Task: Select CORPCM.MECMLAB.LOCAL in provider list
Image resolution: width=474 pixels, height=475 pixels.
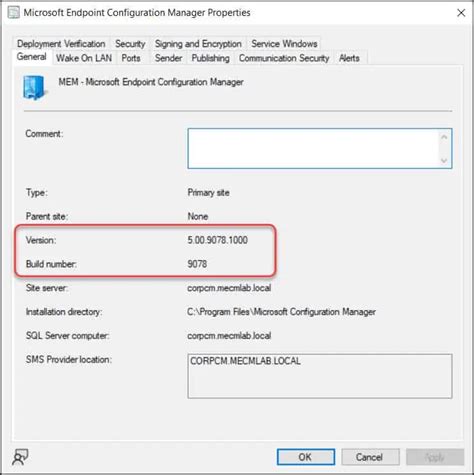Action: (x=245, y=361)
